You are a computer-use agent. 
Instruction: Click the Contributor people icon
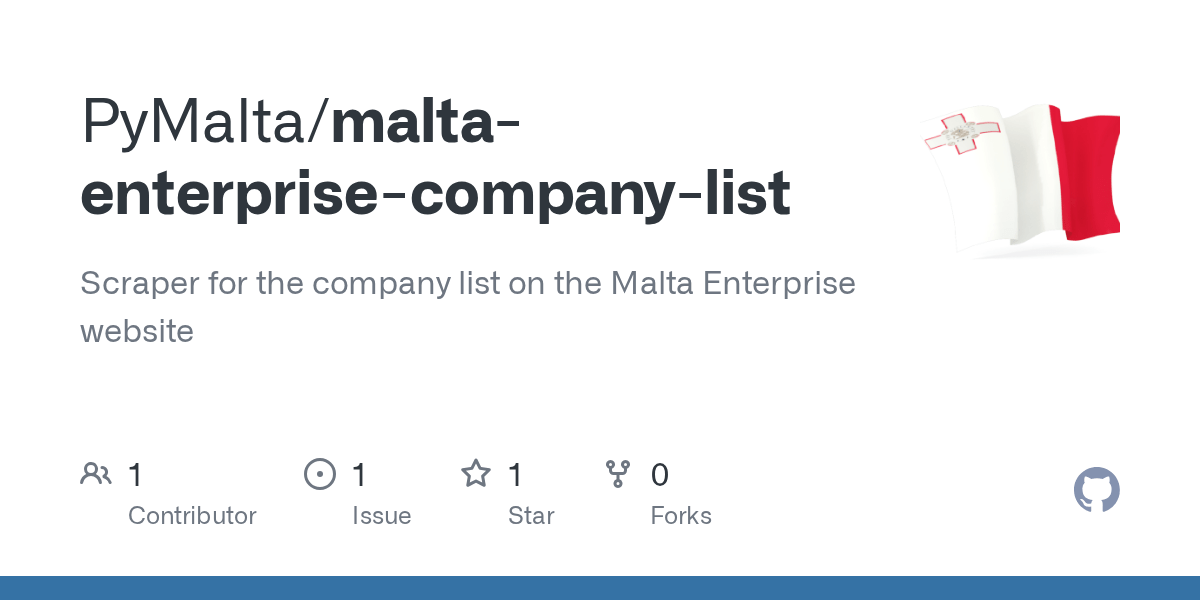[x=96, y=474]
